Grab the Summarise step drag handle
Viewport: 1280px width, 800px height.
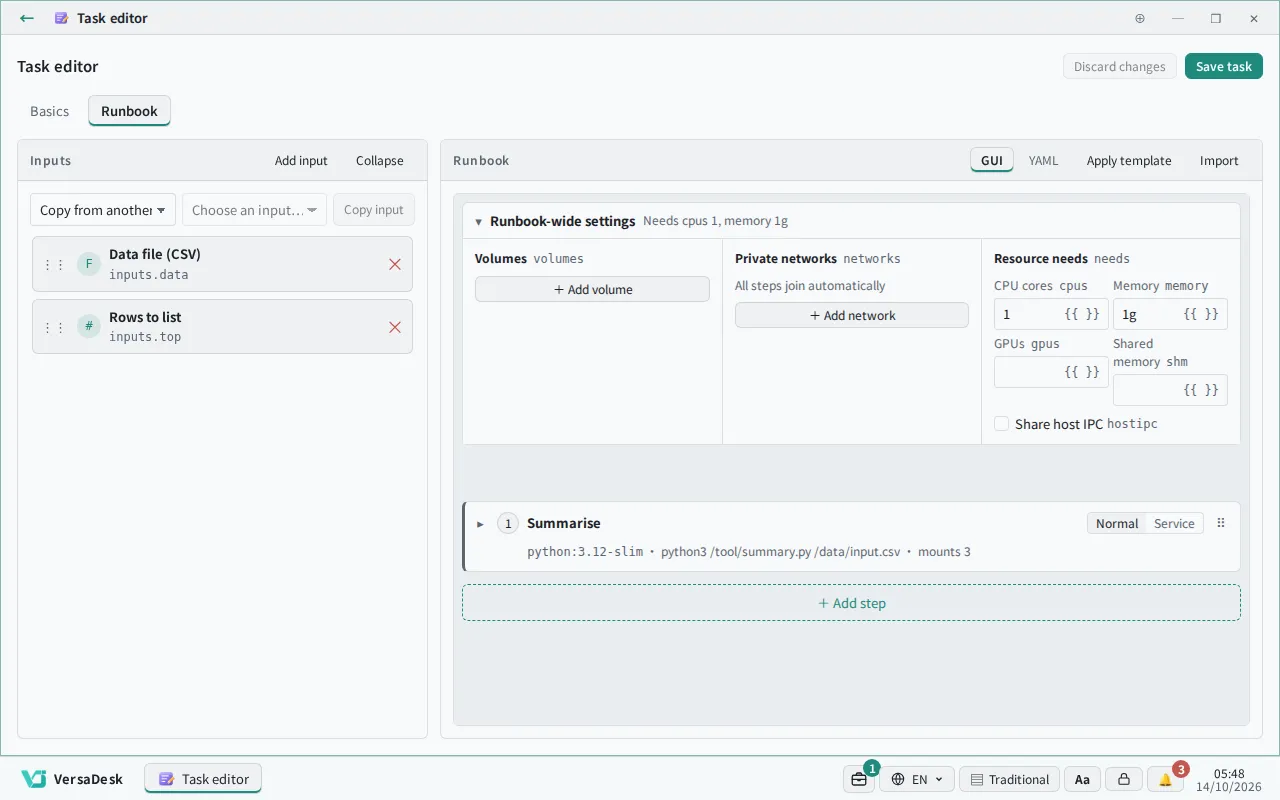pos(1221,523)
